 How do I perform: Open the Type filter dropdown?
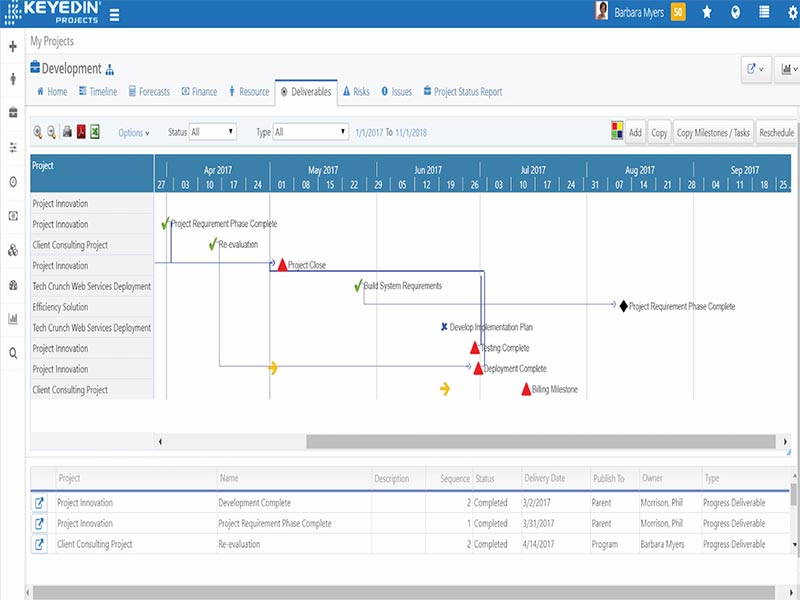tap(311, 132)
